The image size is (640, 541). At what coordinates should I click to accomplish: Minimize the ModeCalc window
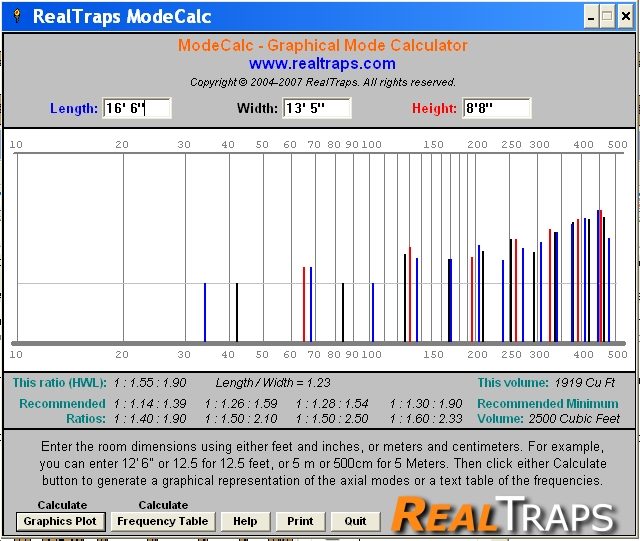point(591,16)
